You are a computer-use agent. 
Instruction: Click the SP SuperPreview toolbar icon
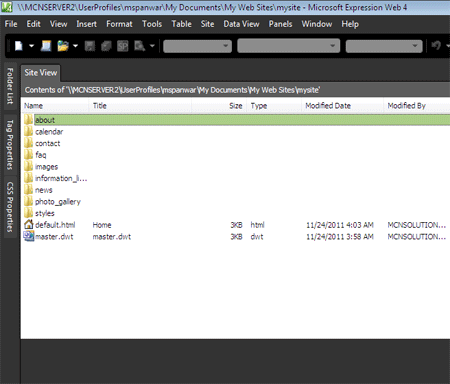tap(123, 46)
